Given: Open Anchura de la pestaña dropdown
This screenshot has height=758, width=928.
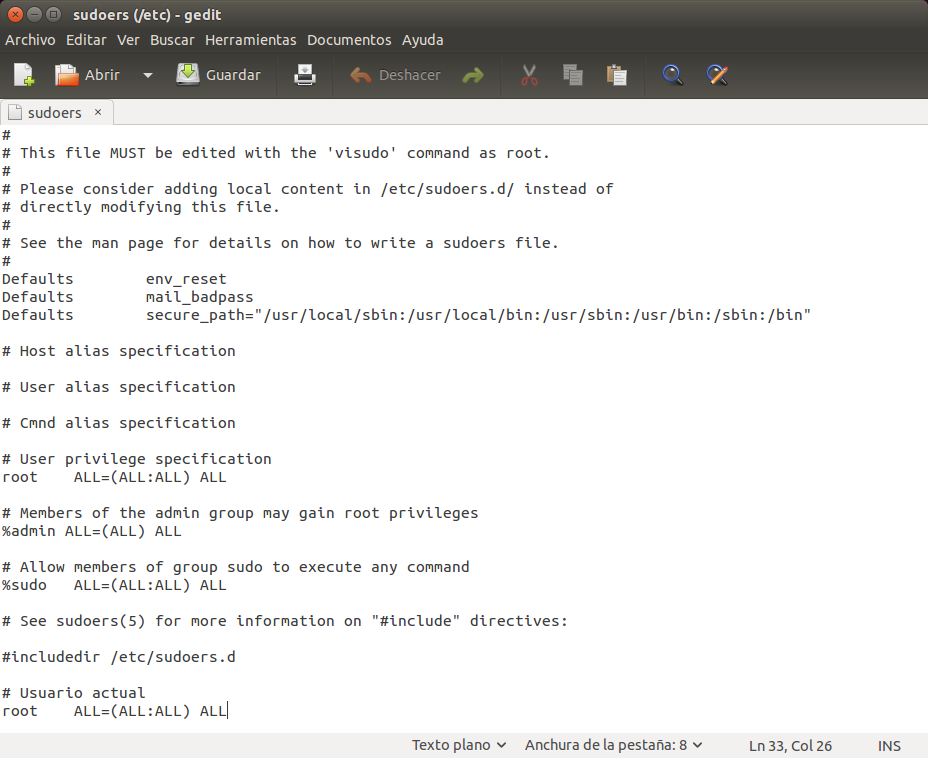Looking at the screenshot, I should pos(613,745).
